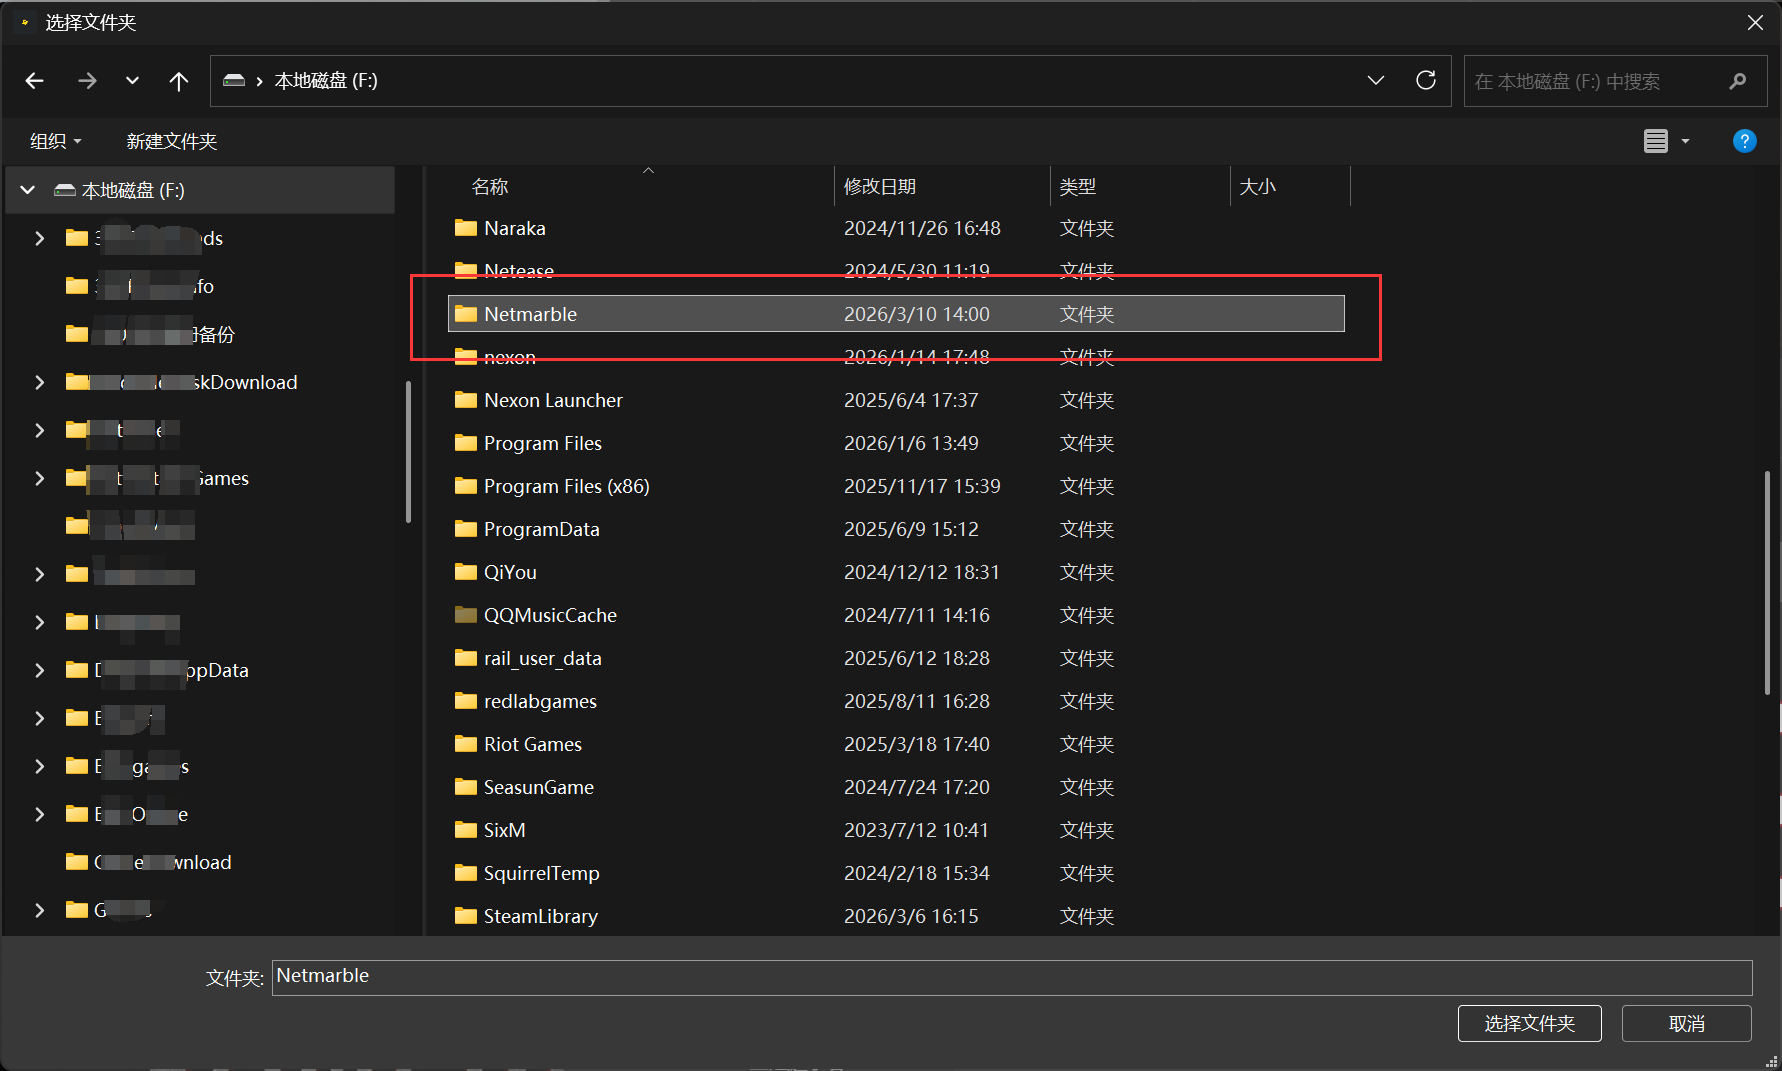The image size is (1782, 1071).
Task: Click the search magnifier icon
Action: click(1737, 81)
